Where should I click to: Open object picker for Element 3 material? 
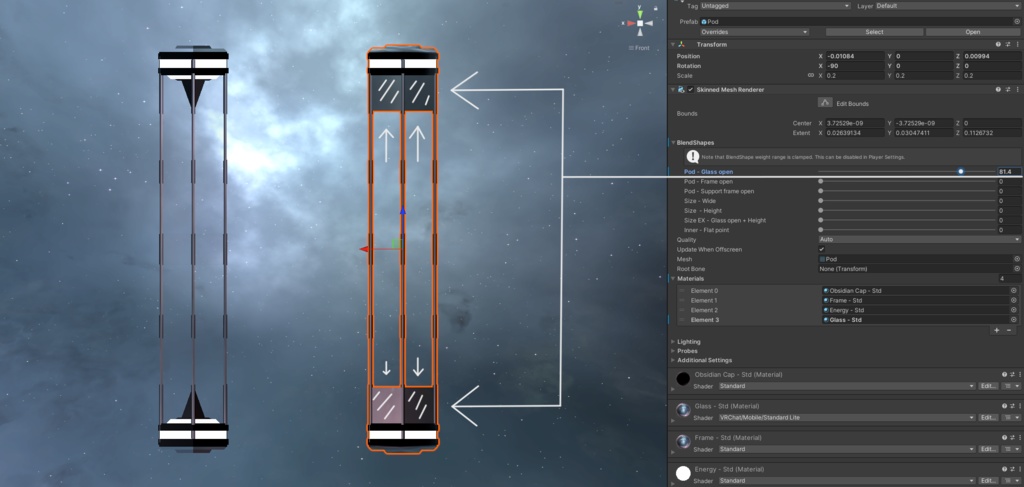click(x=1014, y=320)
